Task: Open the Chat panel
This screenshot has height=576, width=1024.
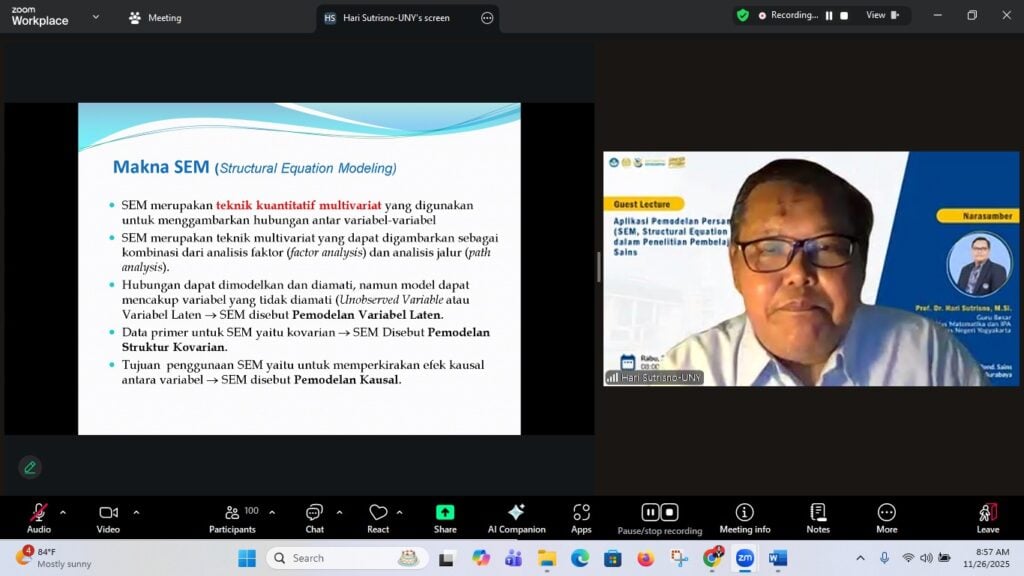Action: coord(314,517)
